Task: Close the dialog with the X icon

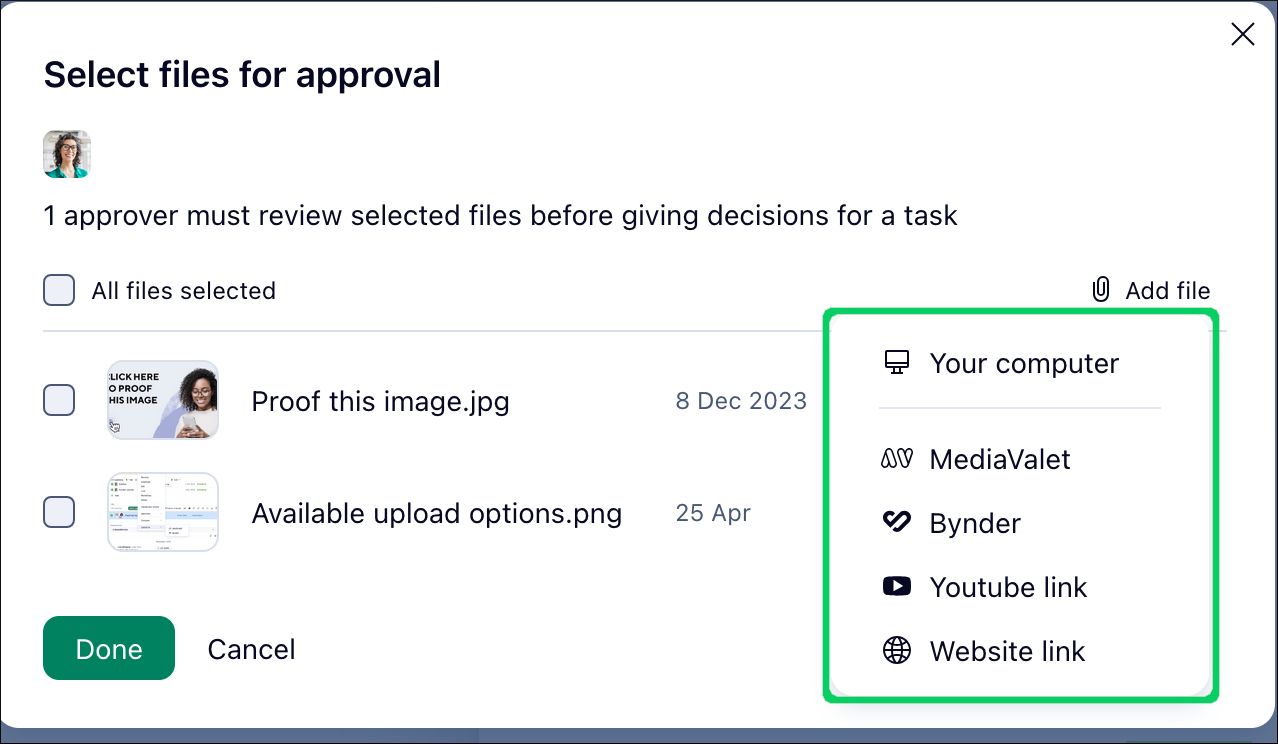Action: tap(1242, 35)
